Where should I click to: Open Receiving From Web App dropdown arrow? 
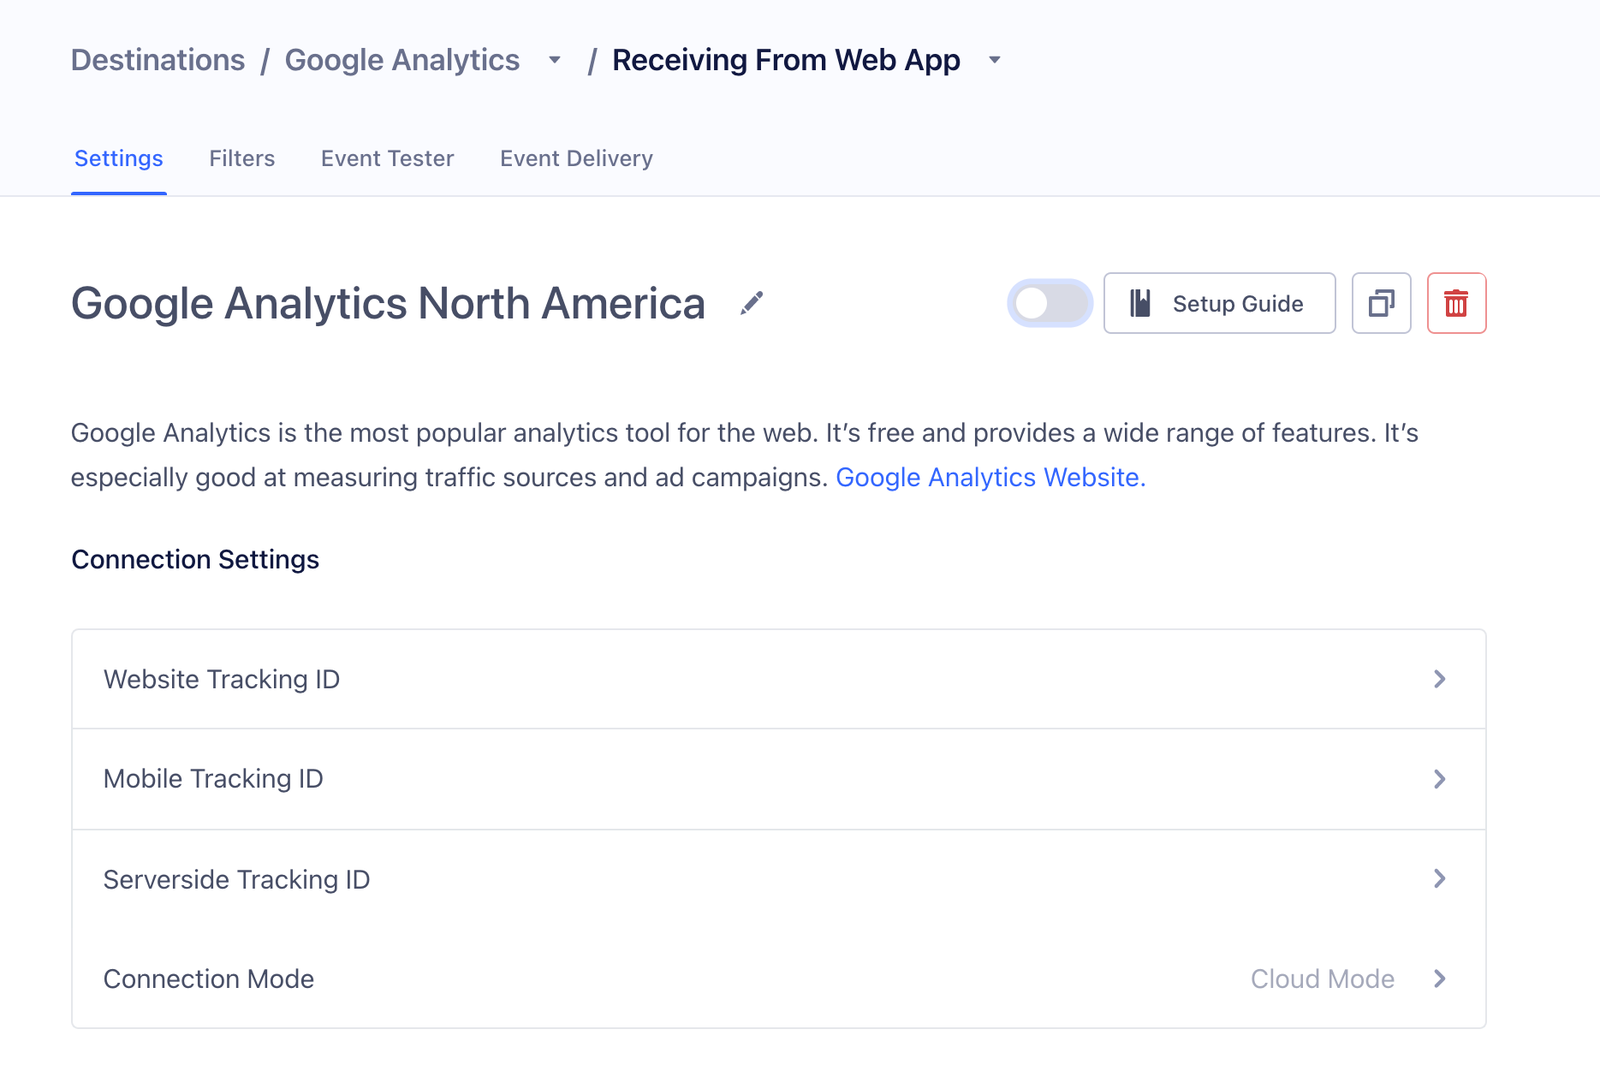pos(994,60)
